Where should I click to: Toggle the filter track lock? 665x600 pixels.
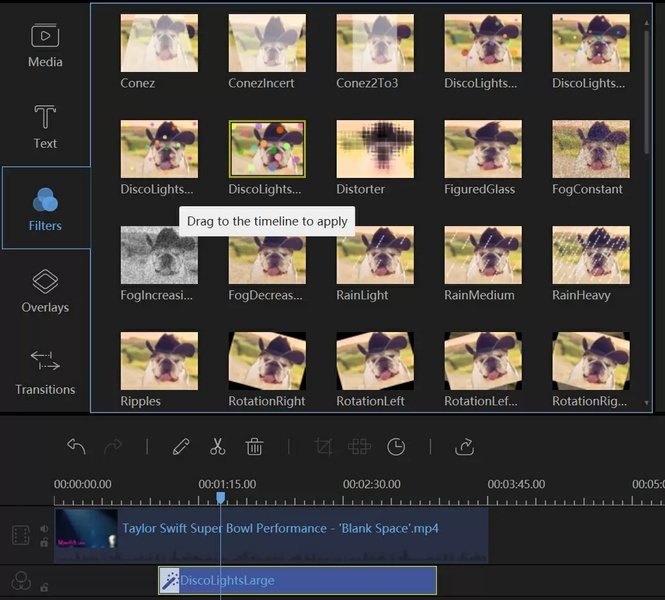point(44,587)
